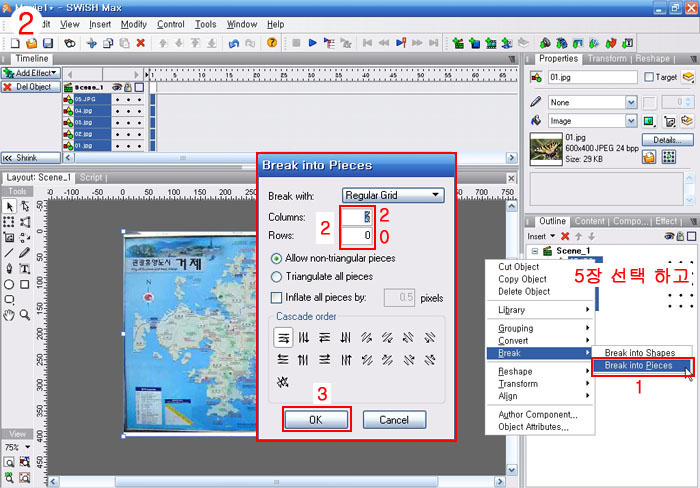Select the Line tool in Tools panel
The image size is (700, 488).
(x=9, y=253)
